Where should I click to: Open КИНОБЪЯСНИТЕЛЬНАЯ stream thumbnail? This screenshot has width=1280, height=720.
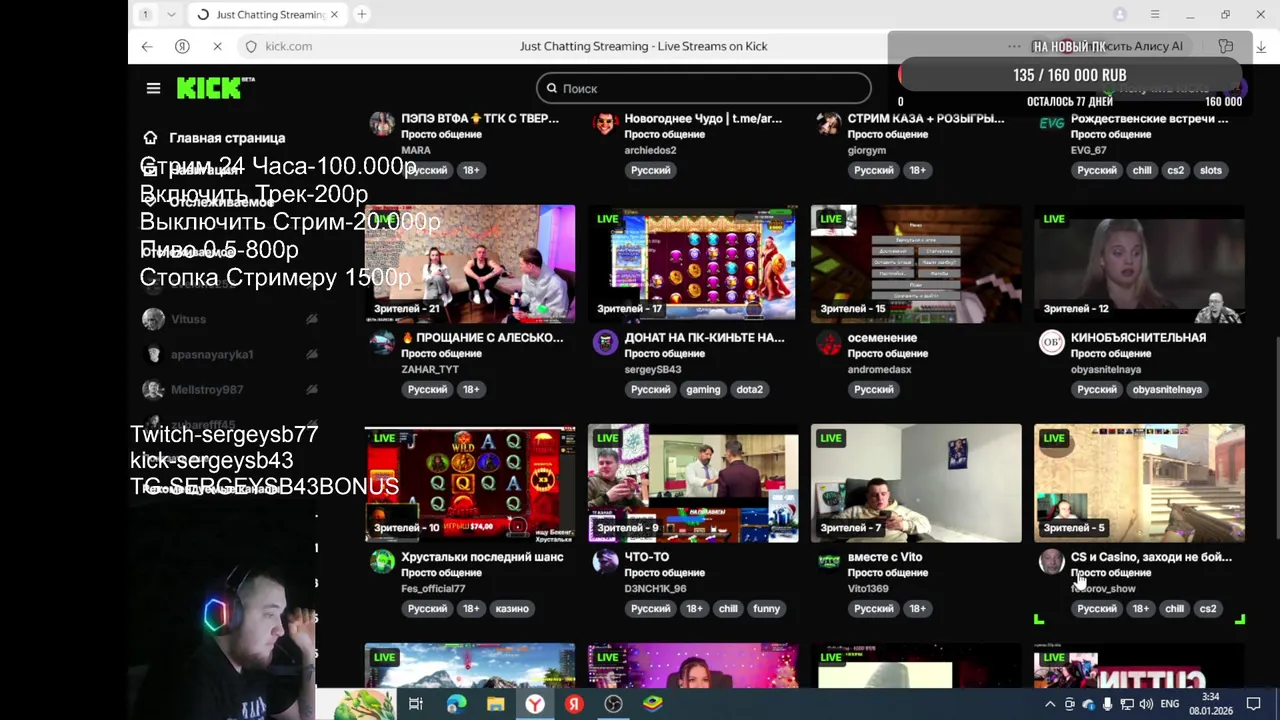(1139, 264)
